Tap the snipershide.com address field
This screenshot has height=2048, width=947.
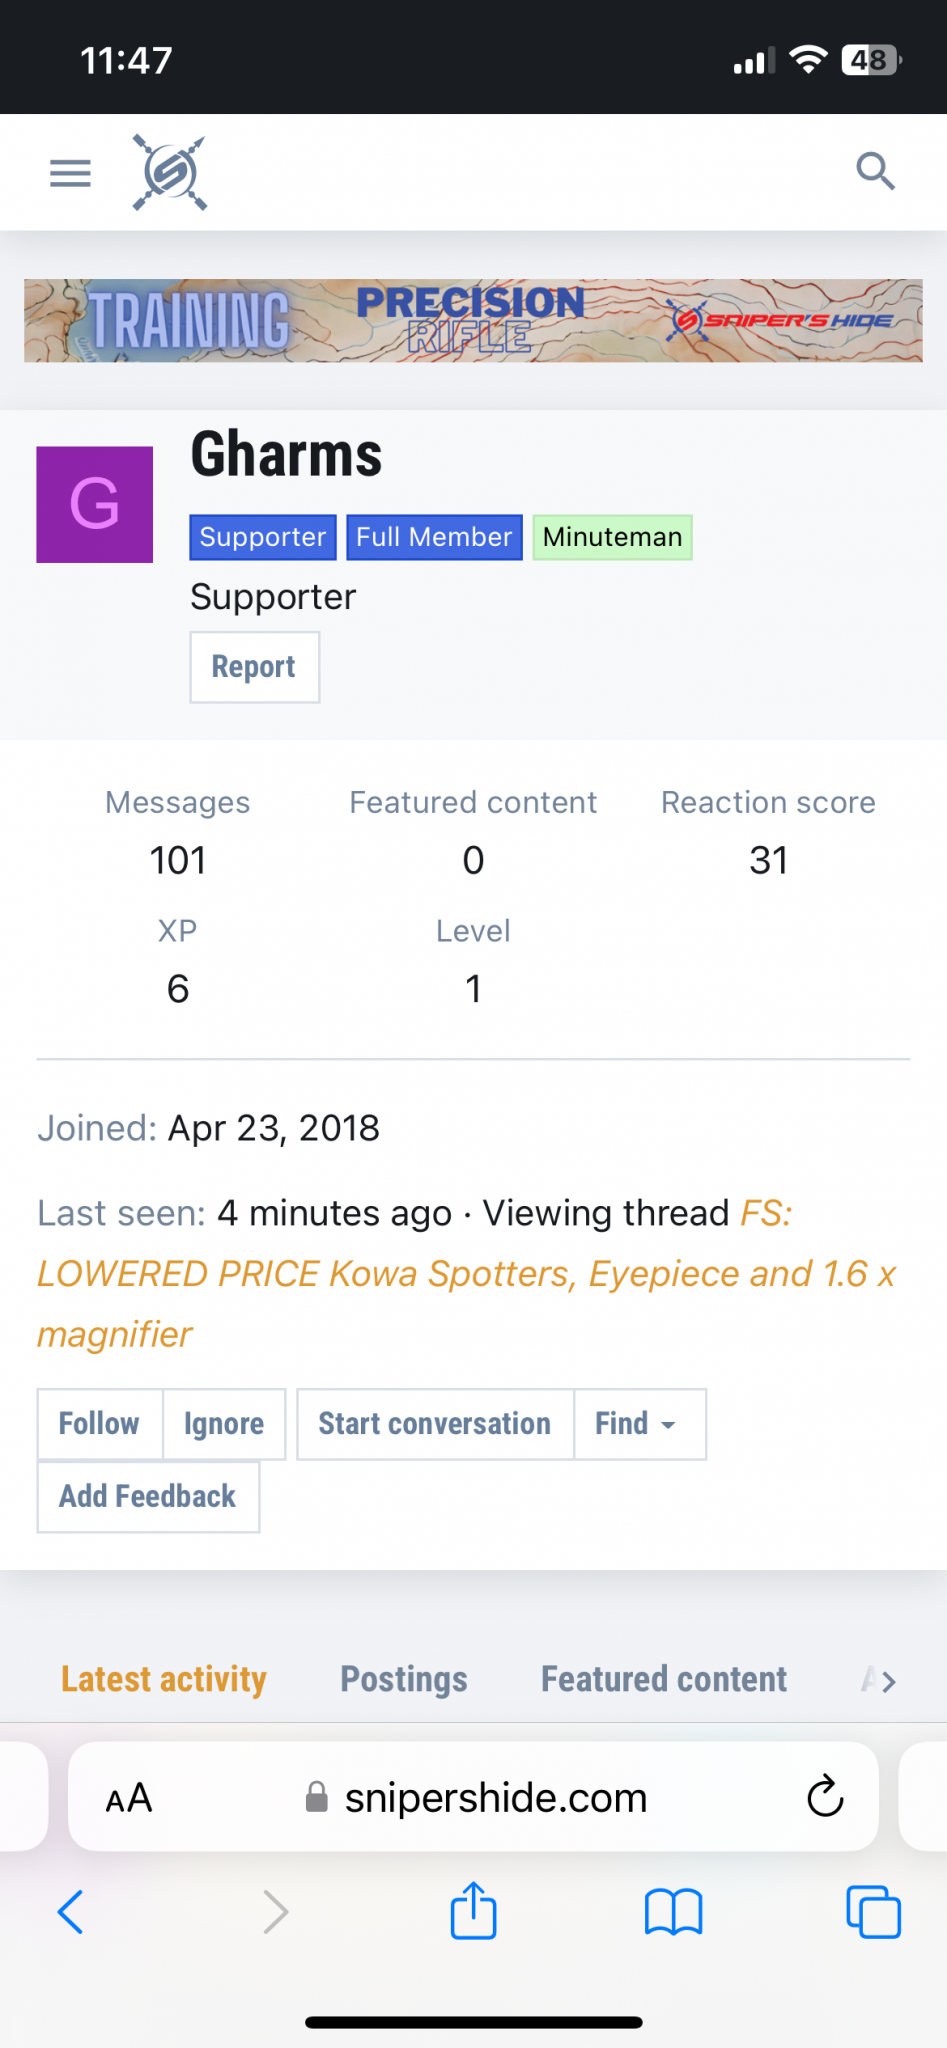pos(495,1798)
